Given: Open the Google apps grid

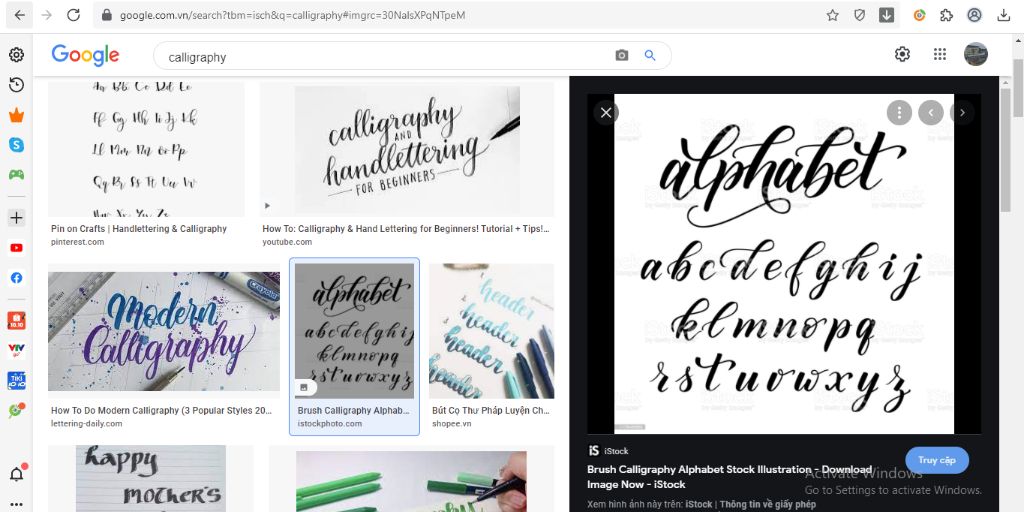Looking at the screenshot, I should 940,54.
